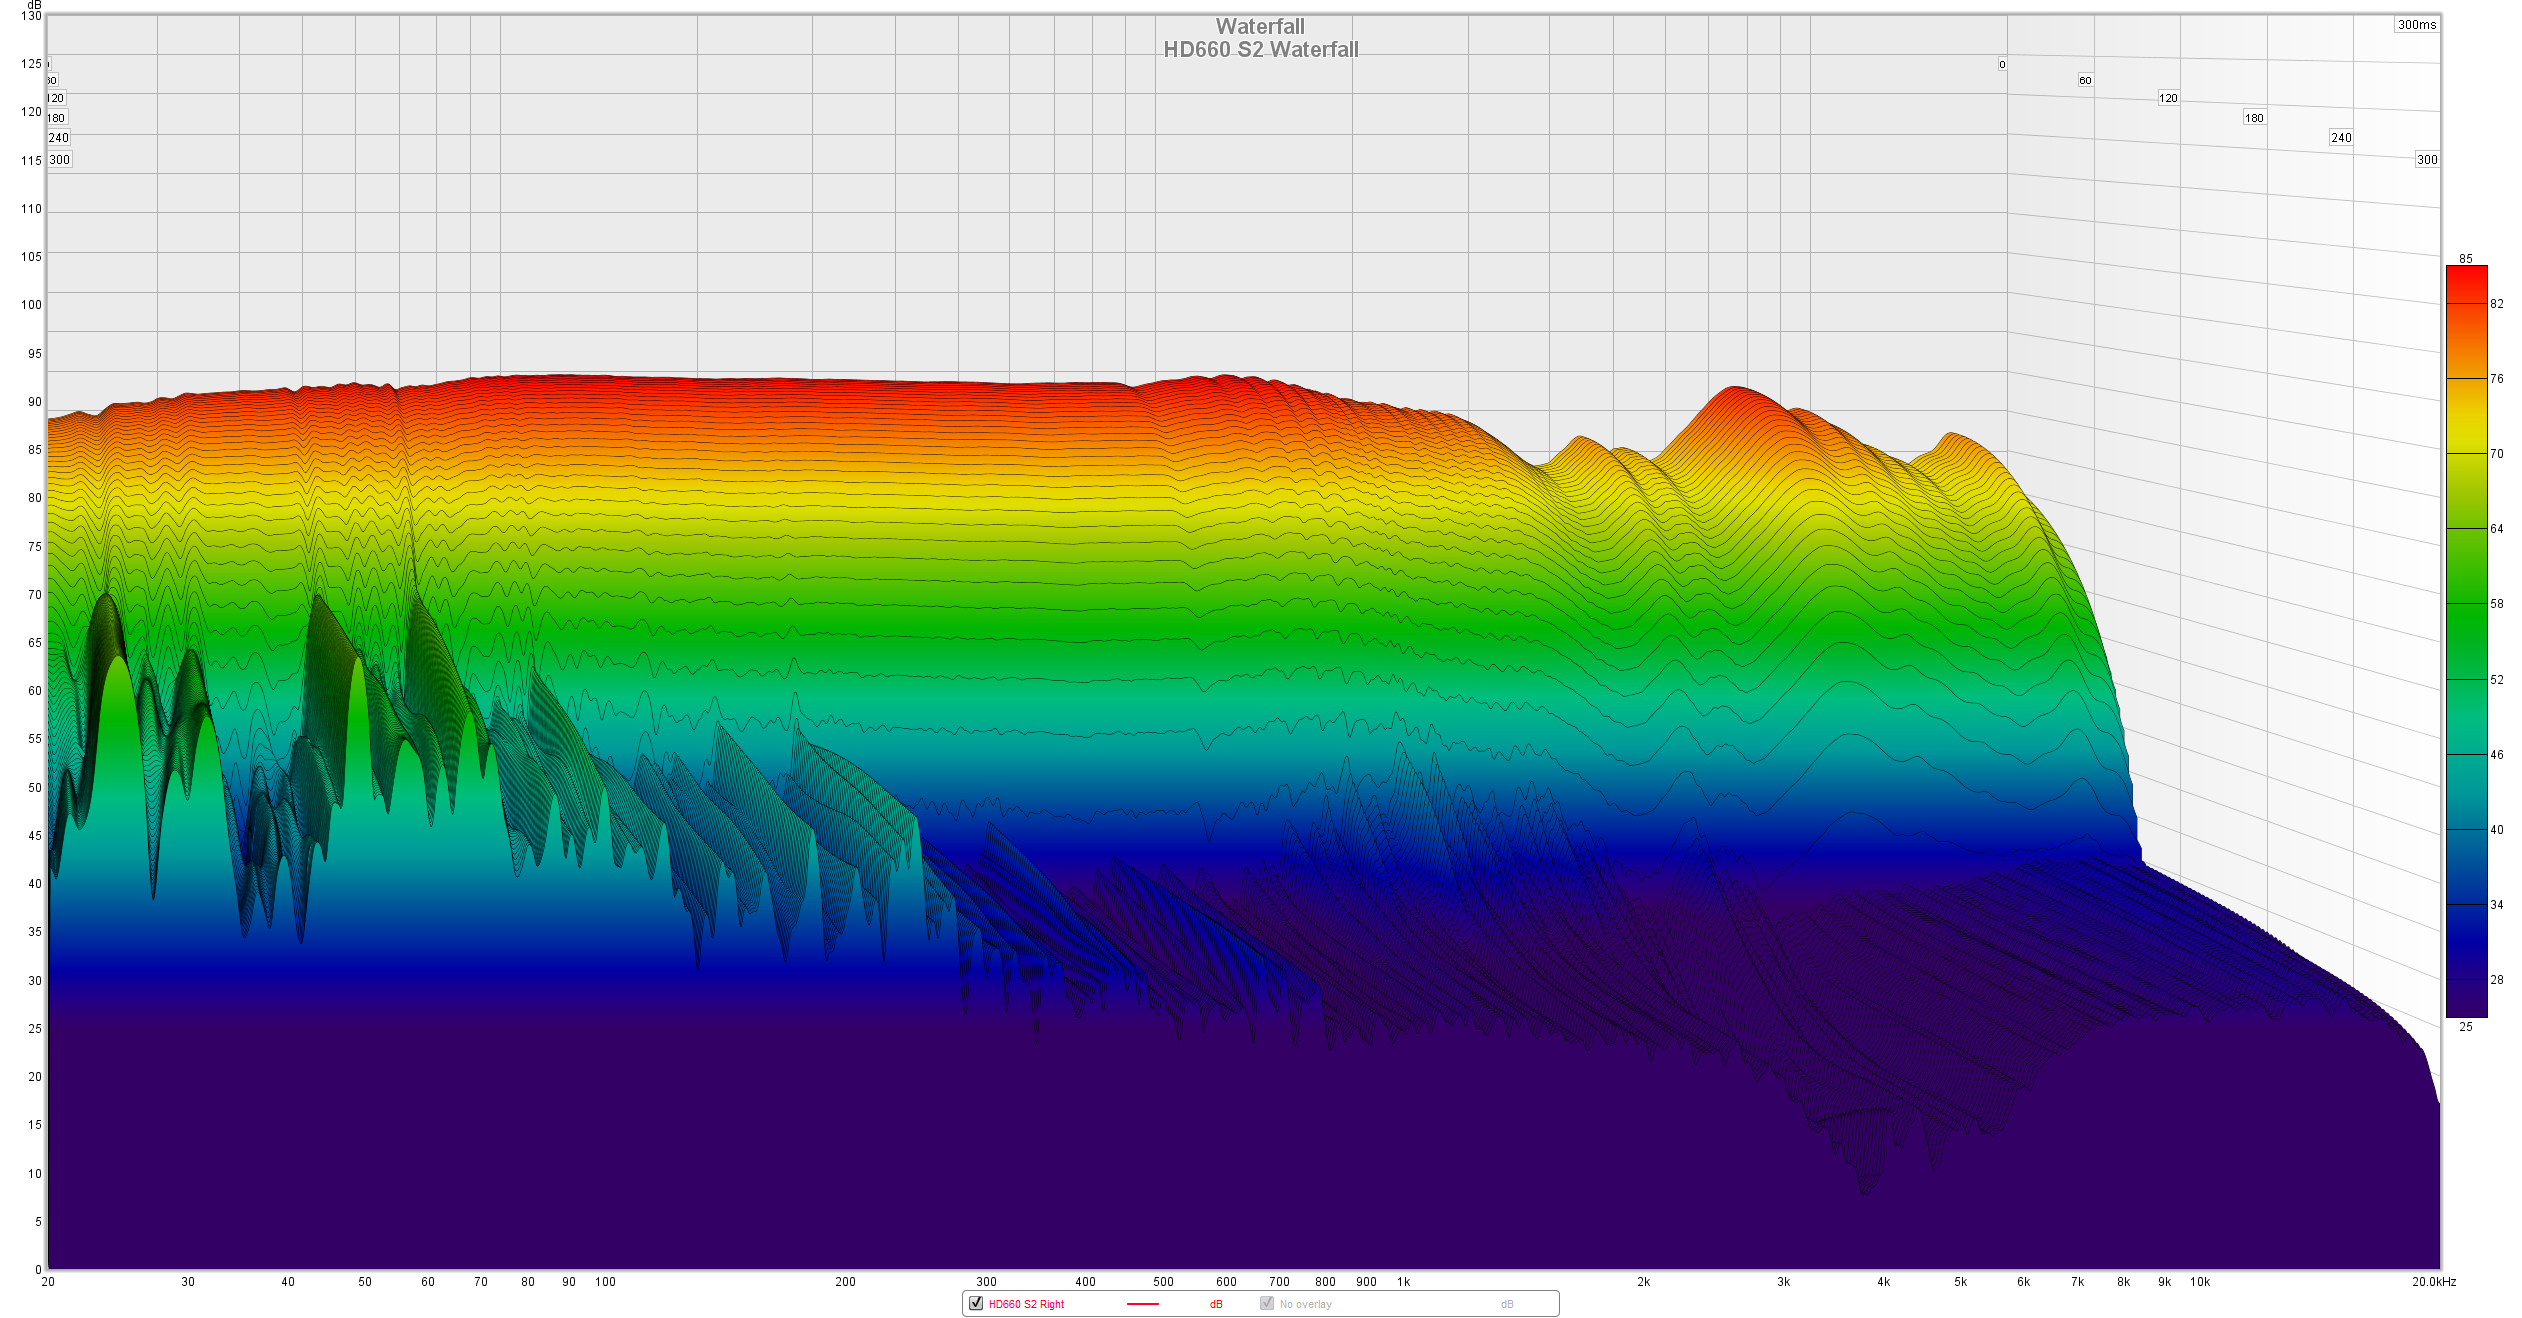
Task: Click the 20.0kHz frequency axis label
Action: (x=2433, y=1281)
